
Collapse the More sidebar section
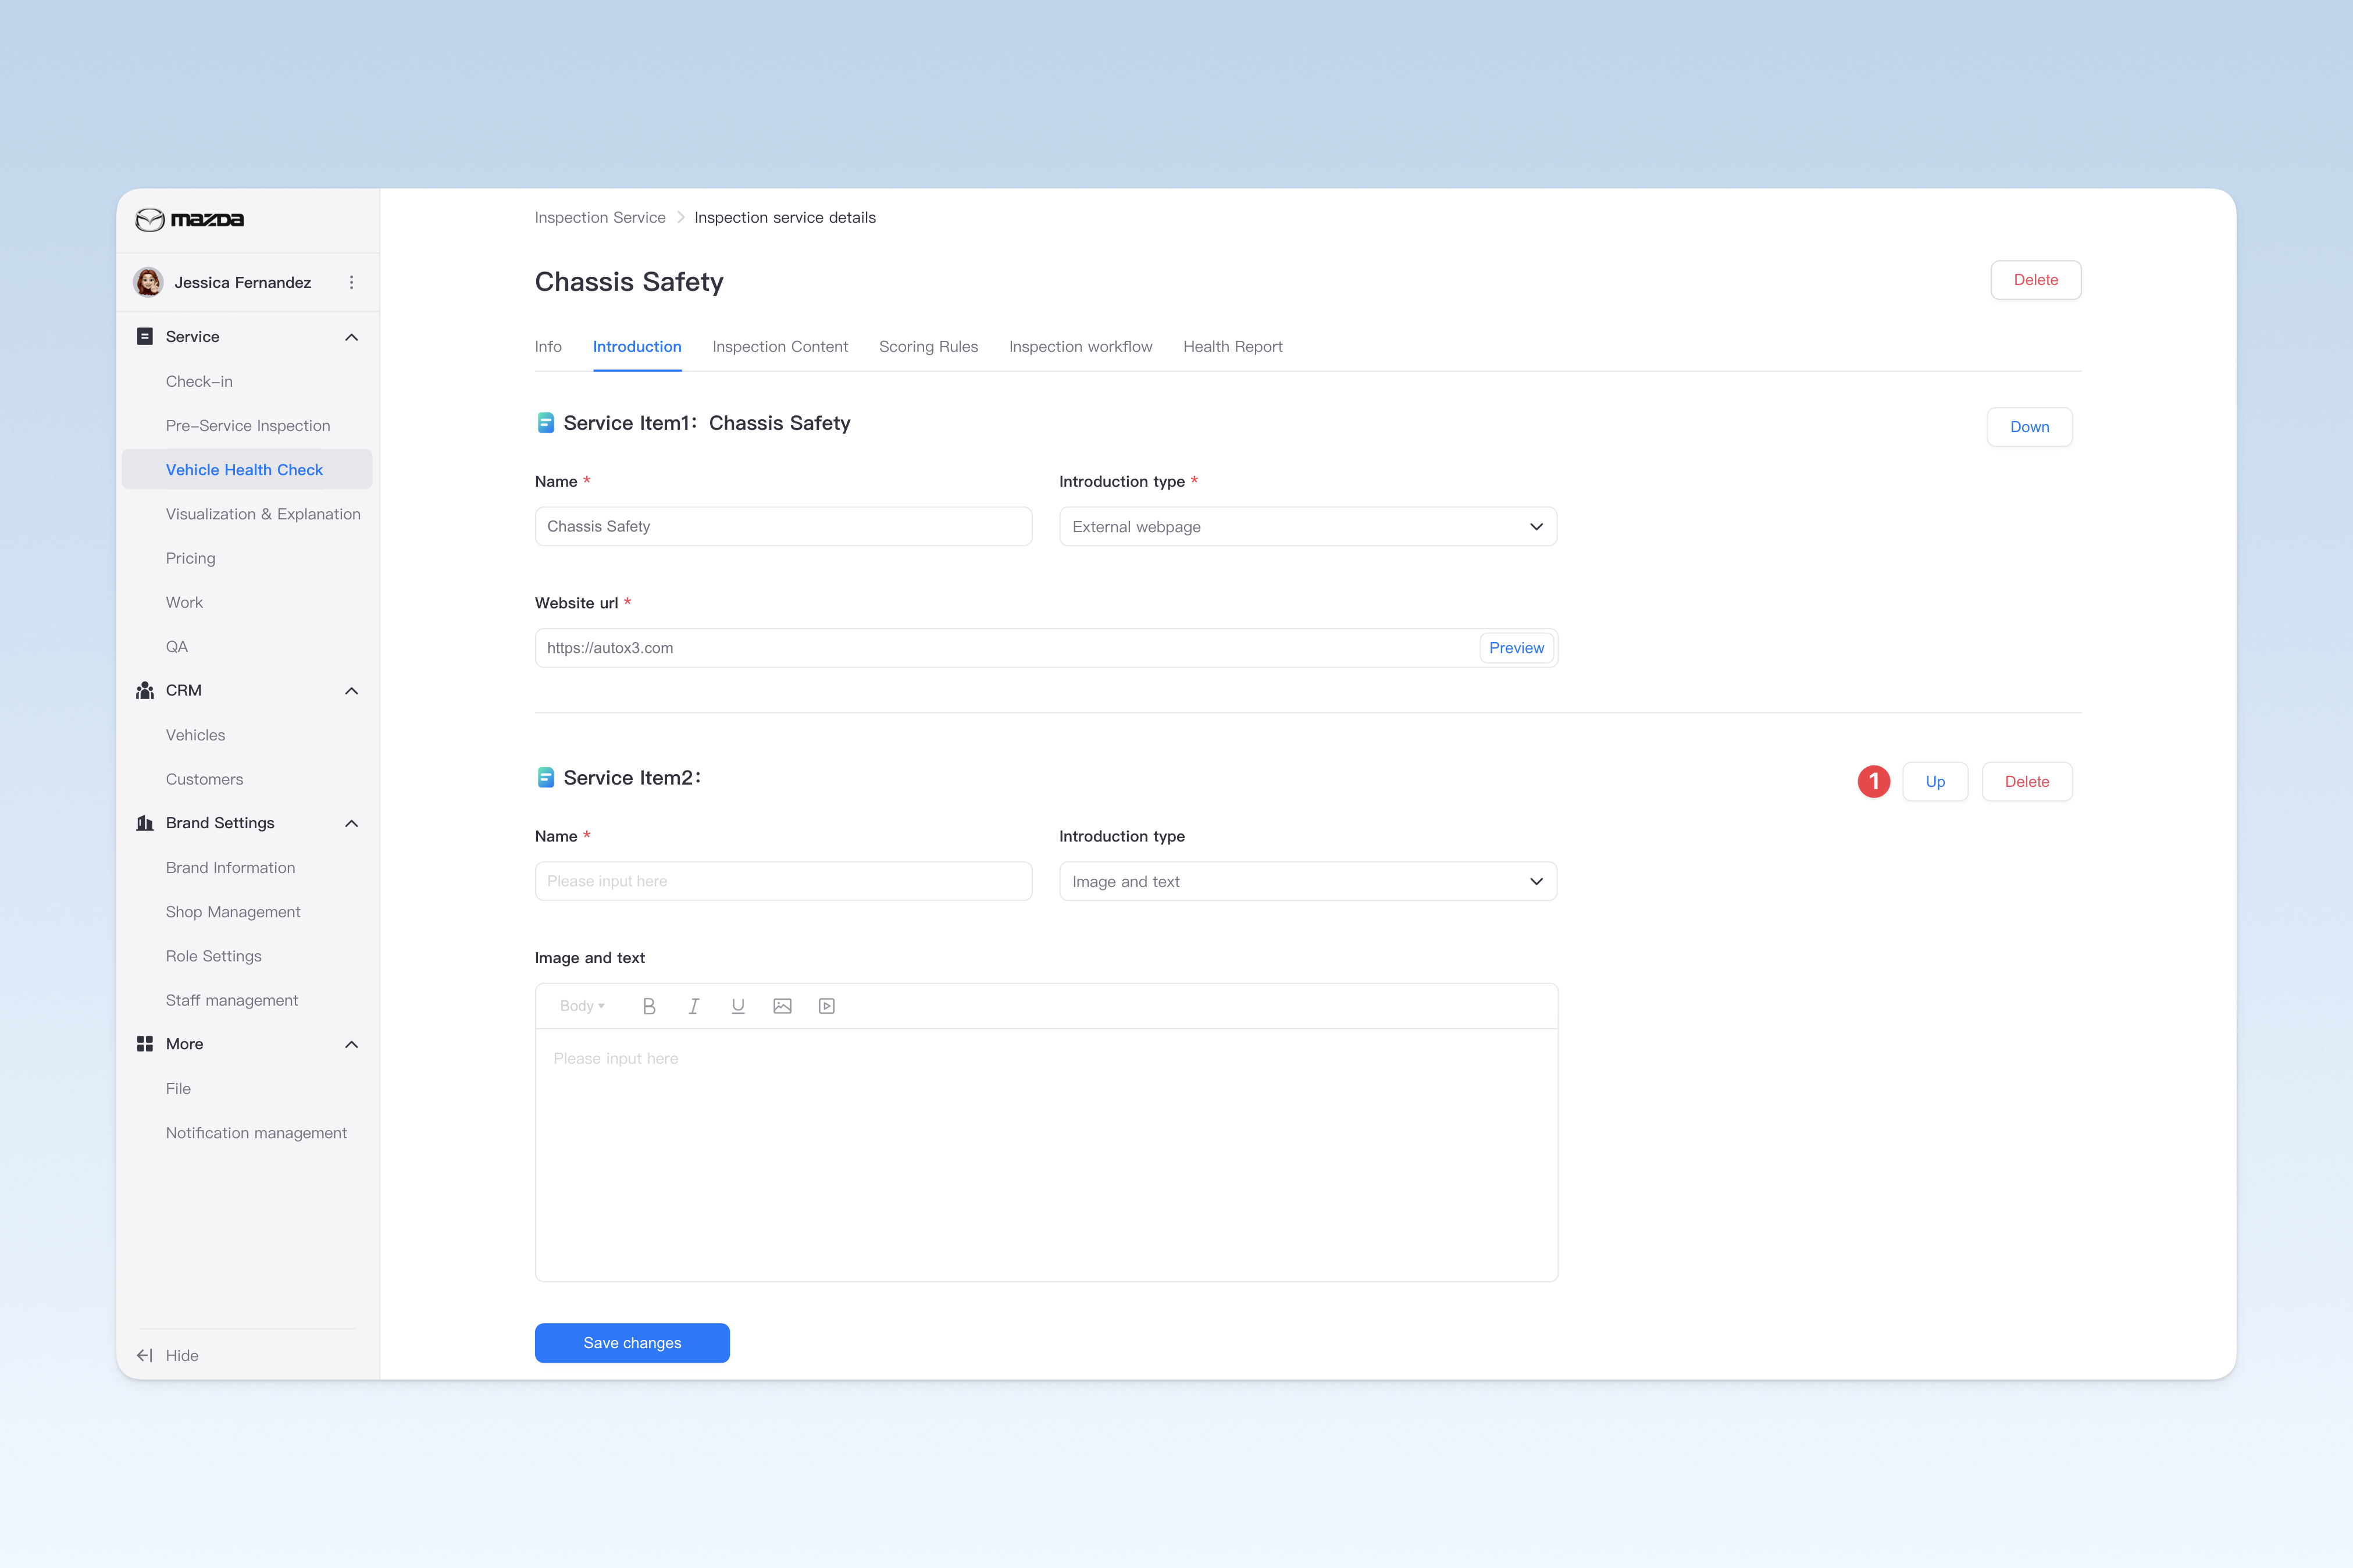pyautogui.click(x=351, y=1044)
